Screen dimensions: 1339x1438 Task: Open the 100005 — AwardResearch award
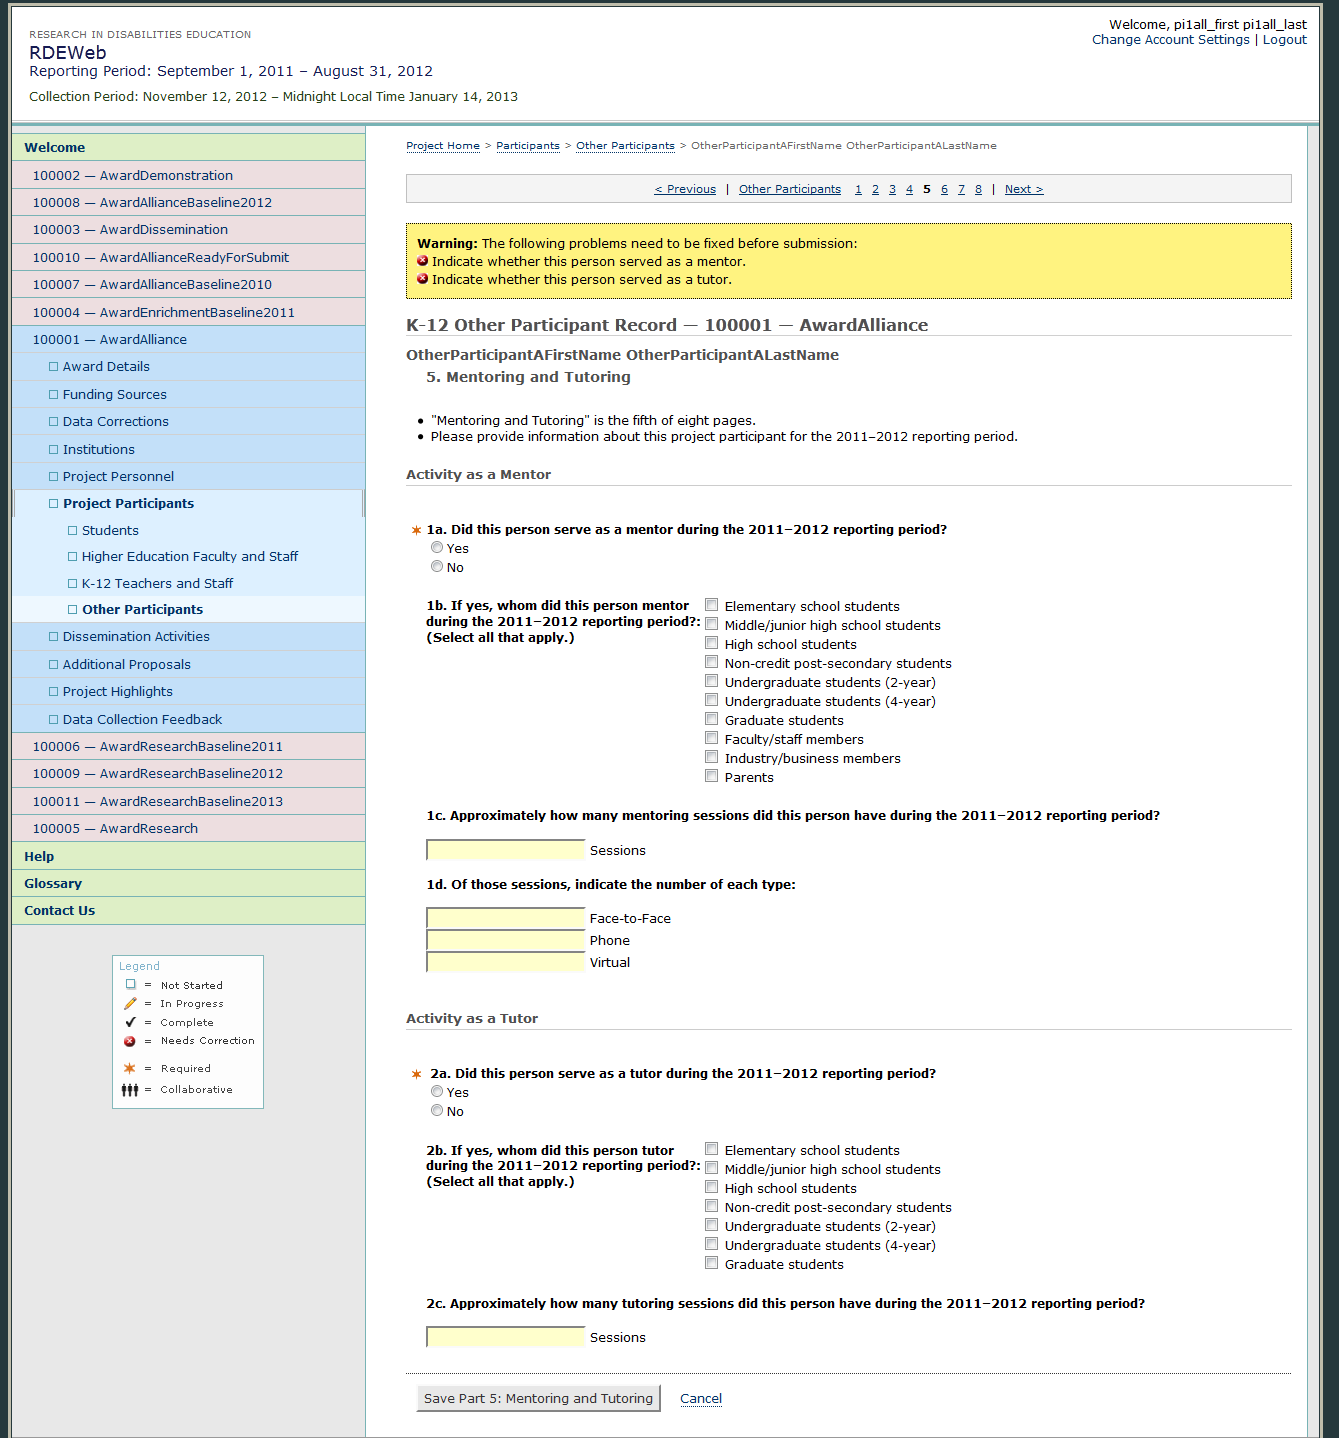pos(115,829)
